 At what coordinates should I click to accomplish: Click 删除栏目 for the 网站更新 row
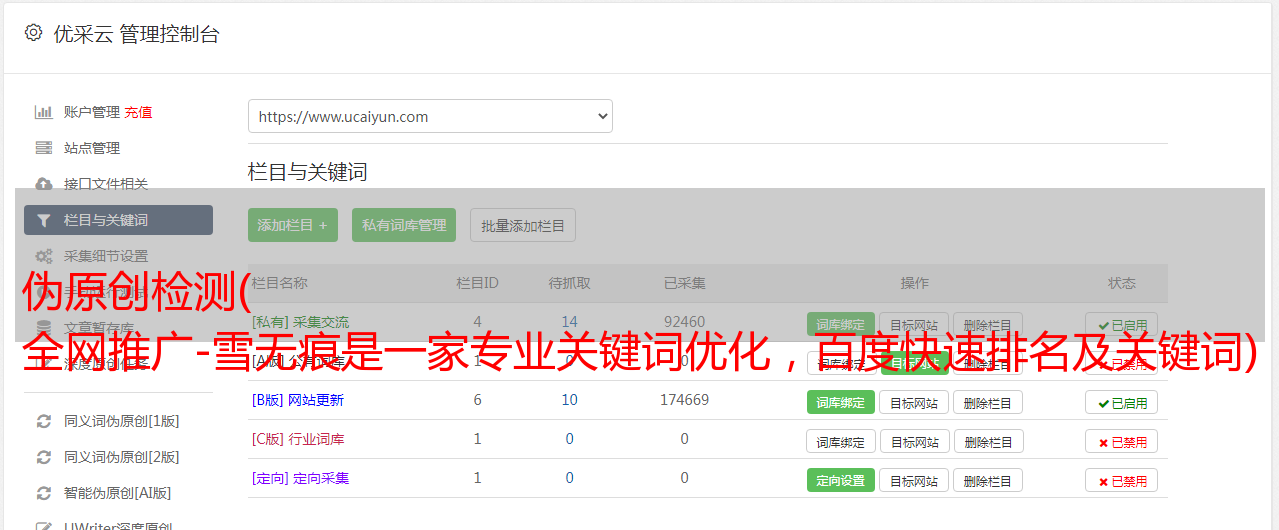pos(988,402)
